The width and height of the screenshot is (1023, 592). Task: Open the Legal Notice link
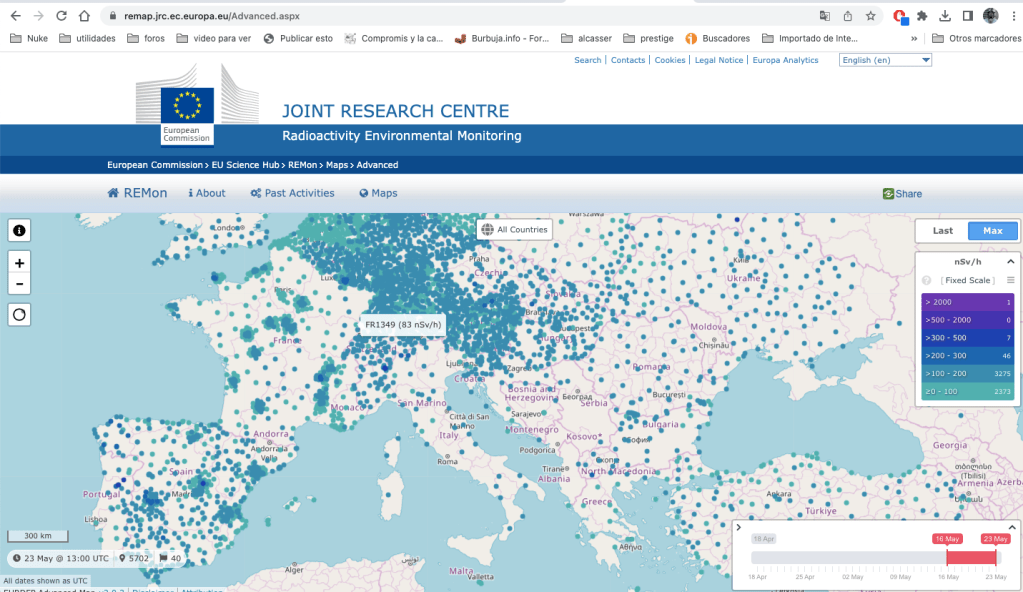coord(719,60)
